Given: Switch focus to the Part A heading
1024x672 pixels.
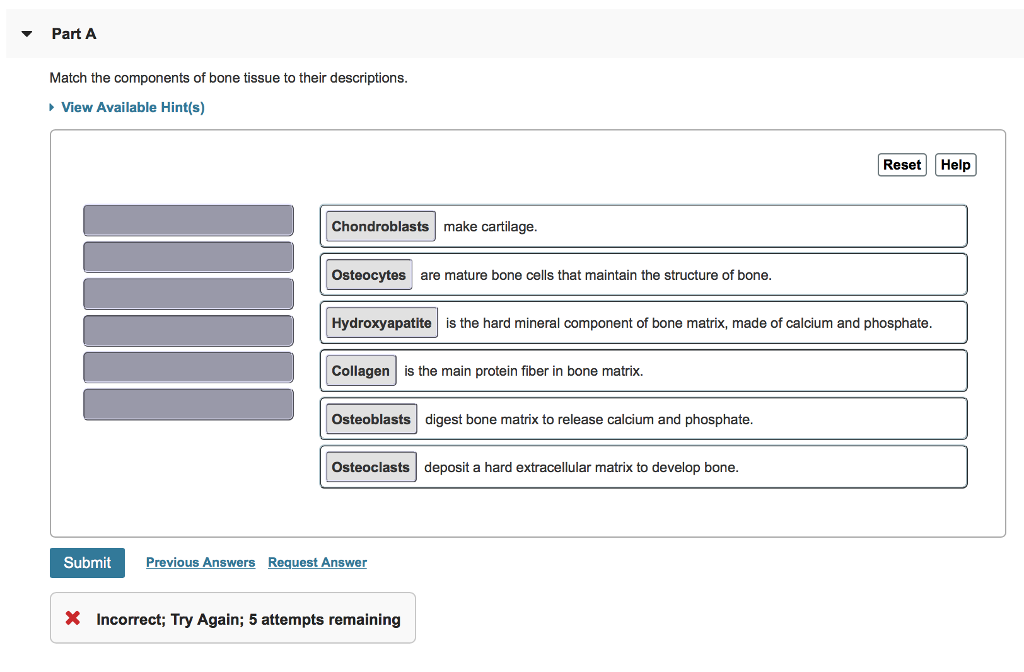Looking at the screenshot, I should [74, 33].
